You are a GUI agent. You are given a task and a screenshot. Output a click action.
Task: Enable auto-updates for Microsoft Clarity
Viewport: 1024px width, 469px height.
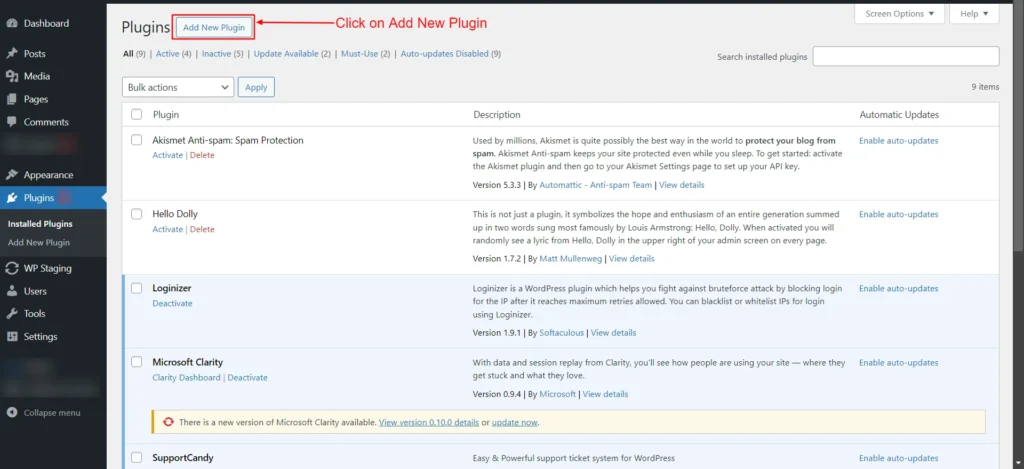[x=899, y=363]
